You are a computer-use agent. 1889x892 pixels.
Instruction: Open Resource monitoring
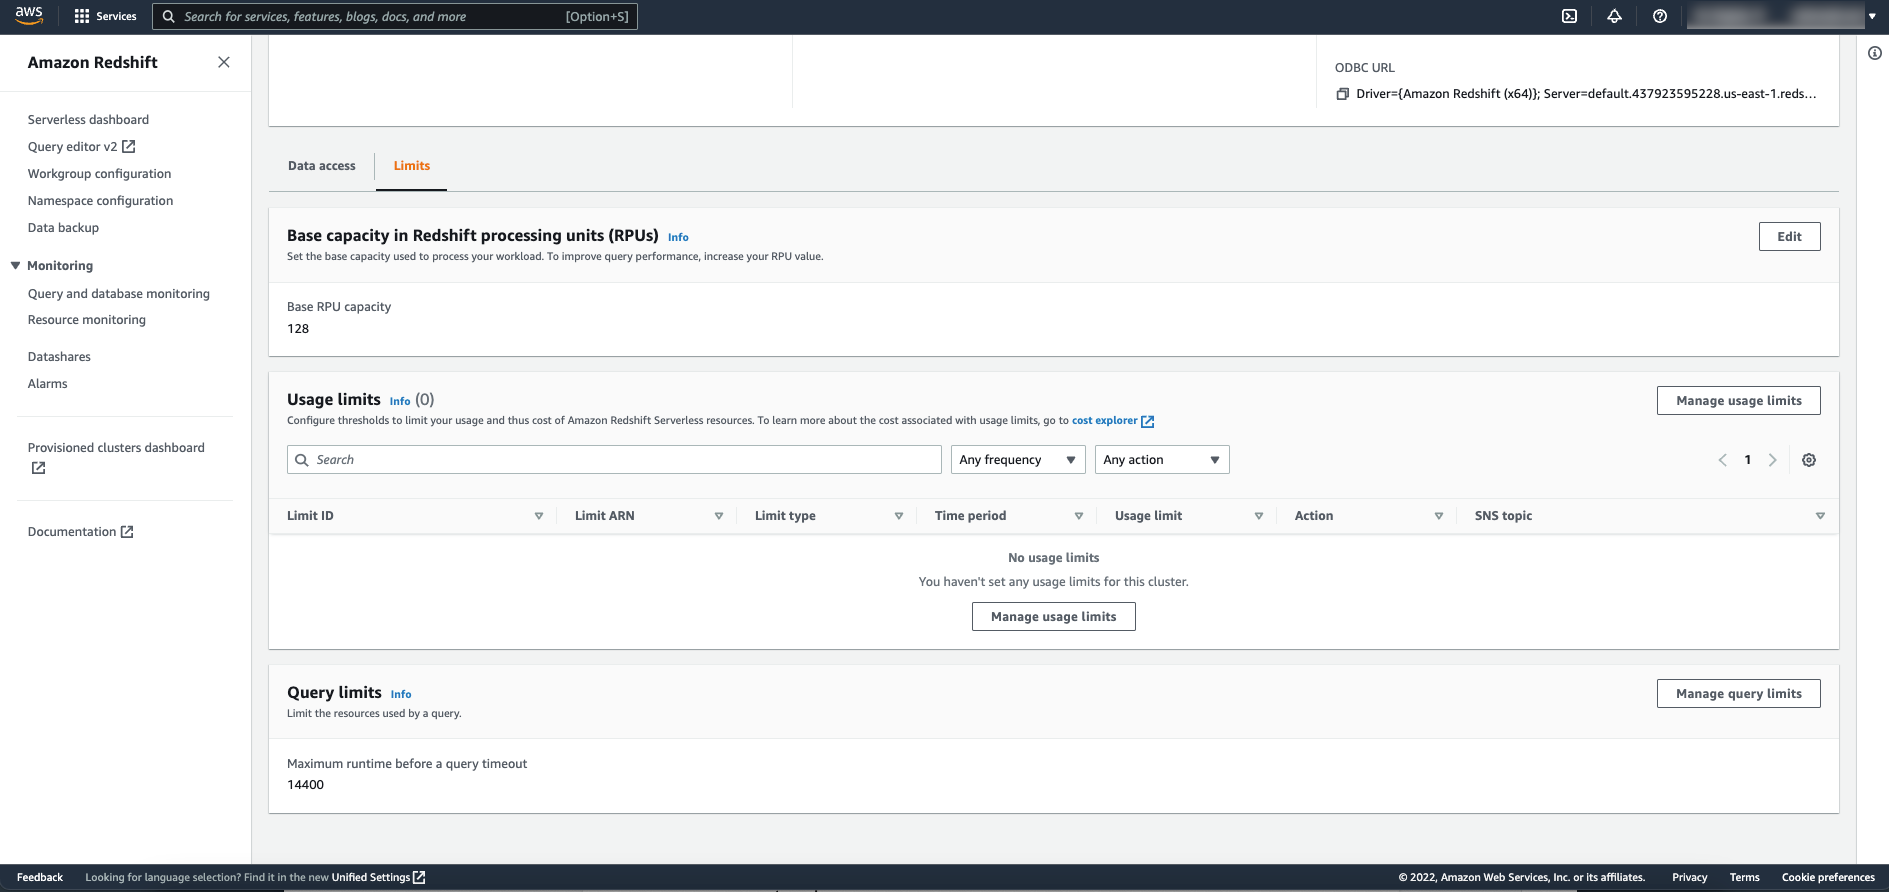click(87, 320)
